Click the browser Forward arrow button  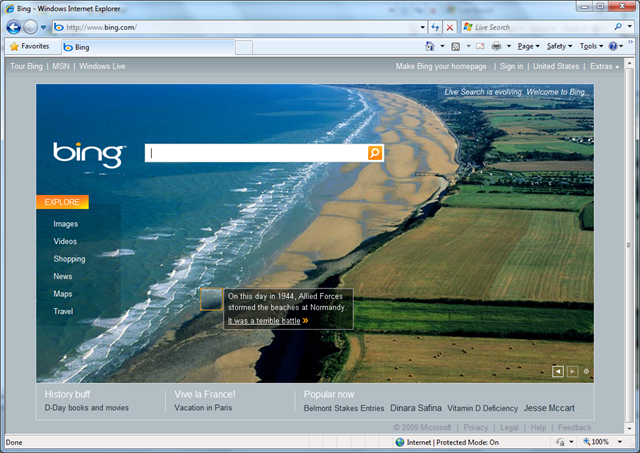click(31, 27)
